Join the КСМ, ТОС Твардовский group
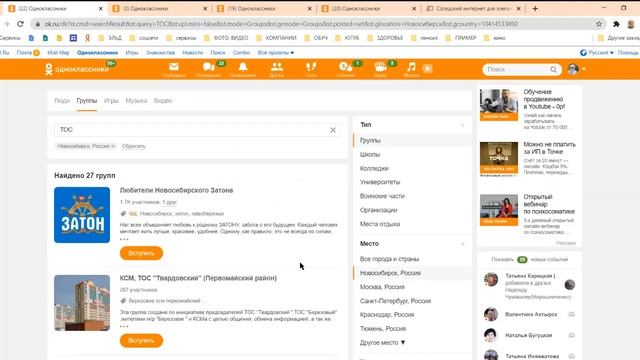640x360 pixels. pos(141,340)
